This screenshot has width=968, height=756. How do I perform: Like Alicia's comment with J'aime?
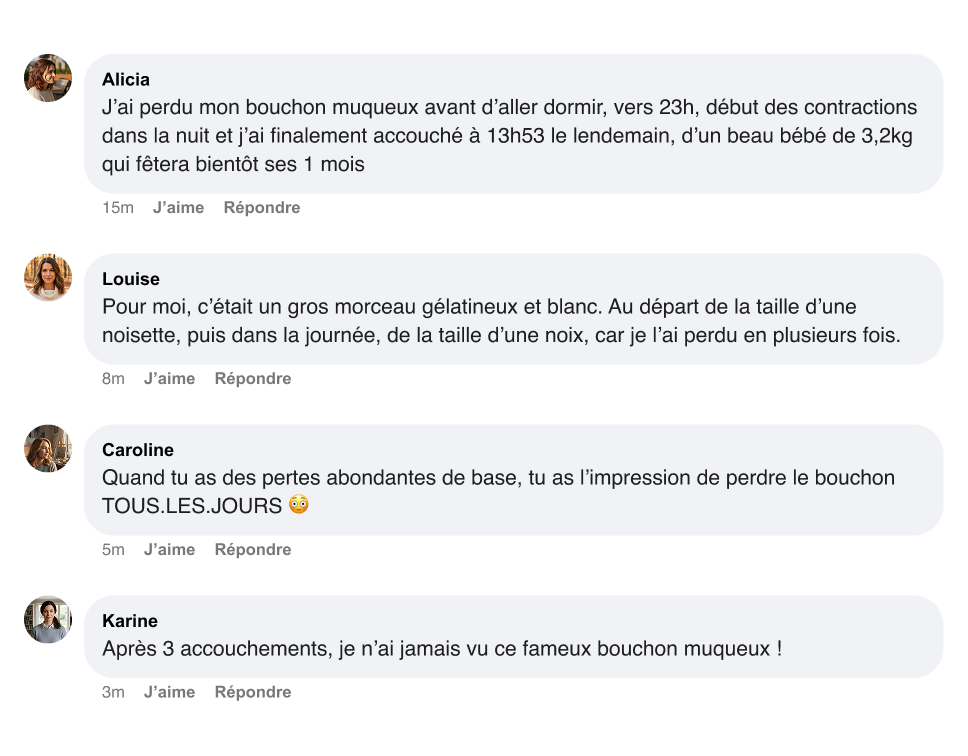[178, 207]
